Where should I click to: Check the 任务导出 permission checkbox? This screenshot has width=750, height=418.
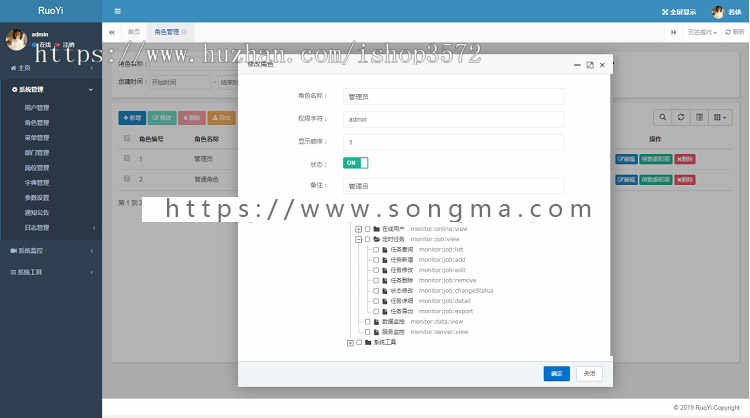click(376, 311)
